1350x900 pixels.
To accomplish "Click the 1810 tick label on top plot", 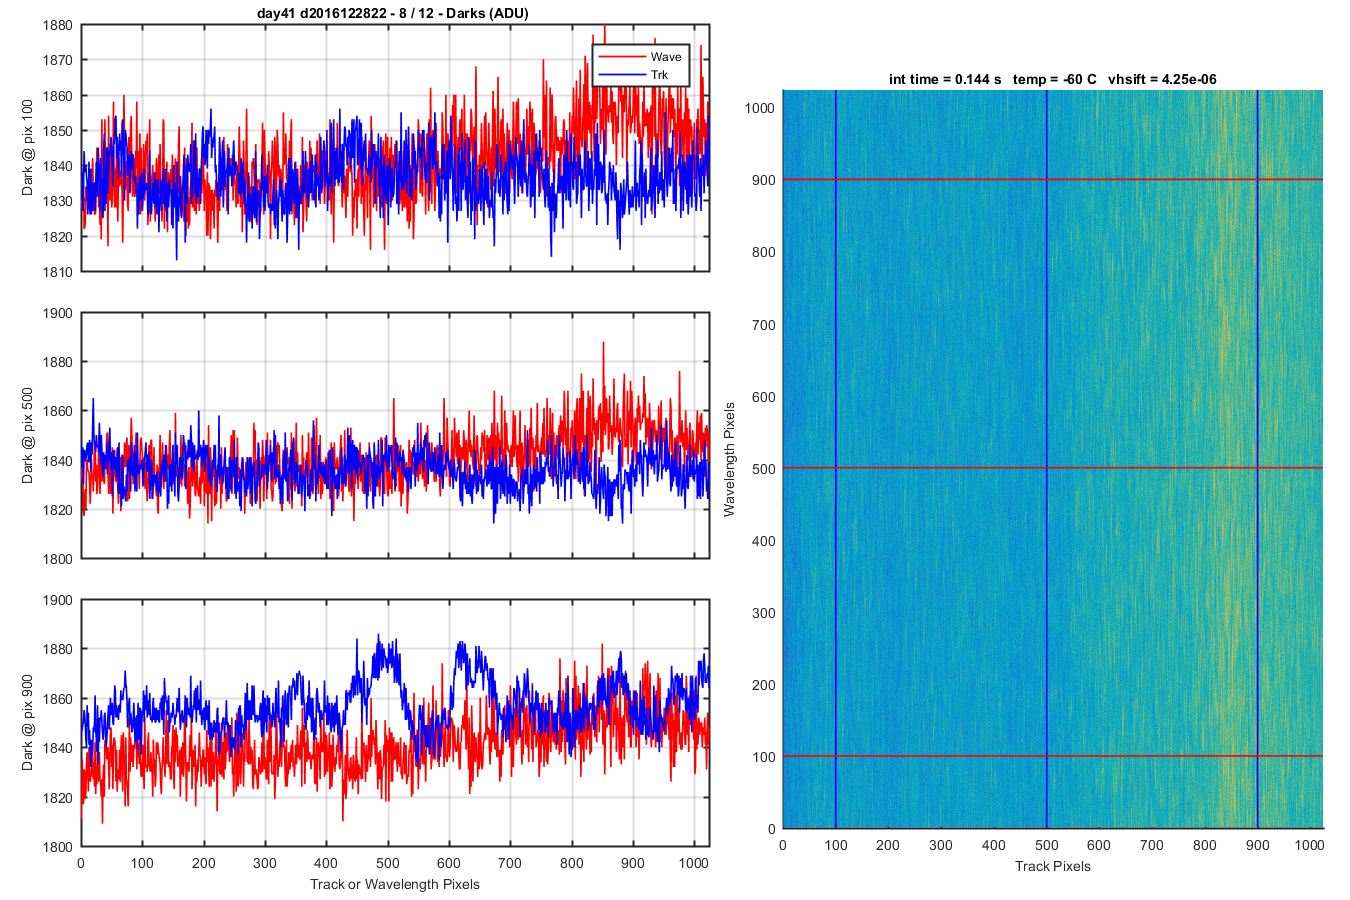I will pyautogui.click(x=58, y=271).
